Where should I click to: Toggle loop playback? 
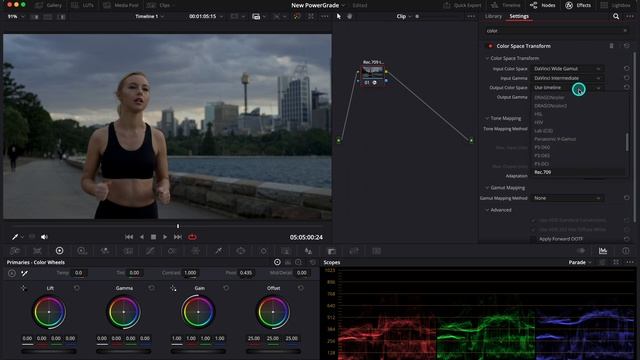click(192, 237)
